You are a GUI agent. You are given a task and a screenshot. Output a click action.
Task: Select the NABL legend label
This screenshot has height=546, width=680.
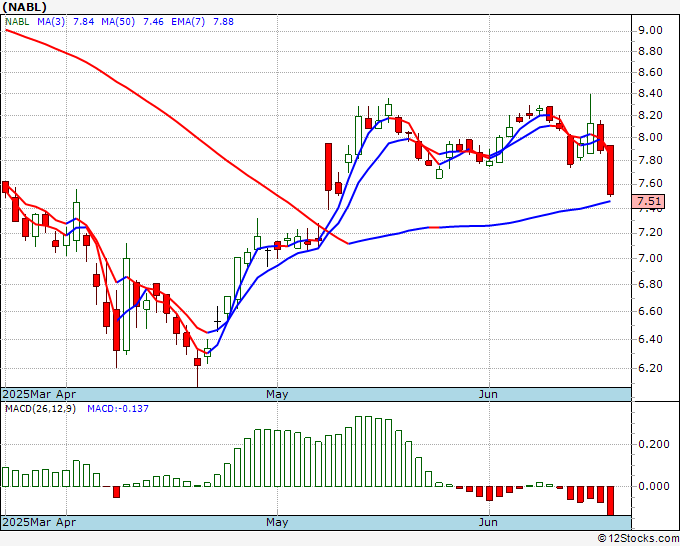[x=17, y=22]
